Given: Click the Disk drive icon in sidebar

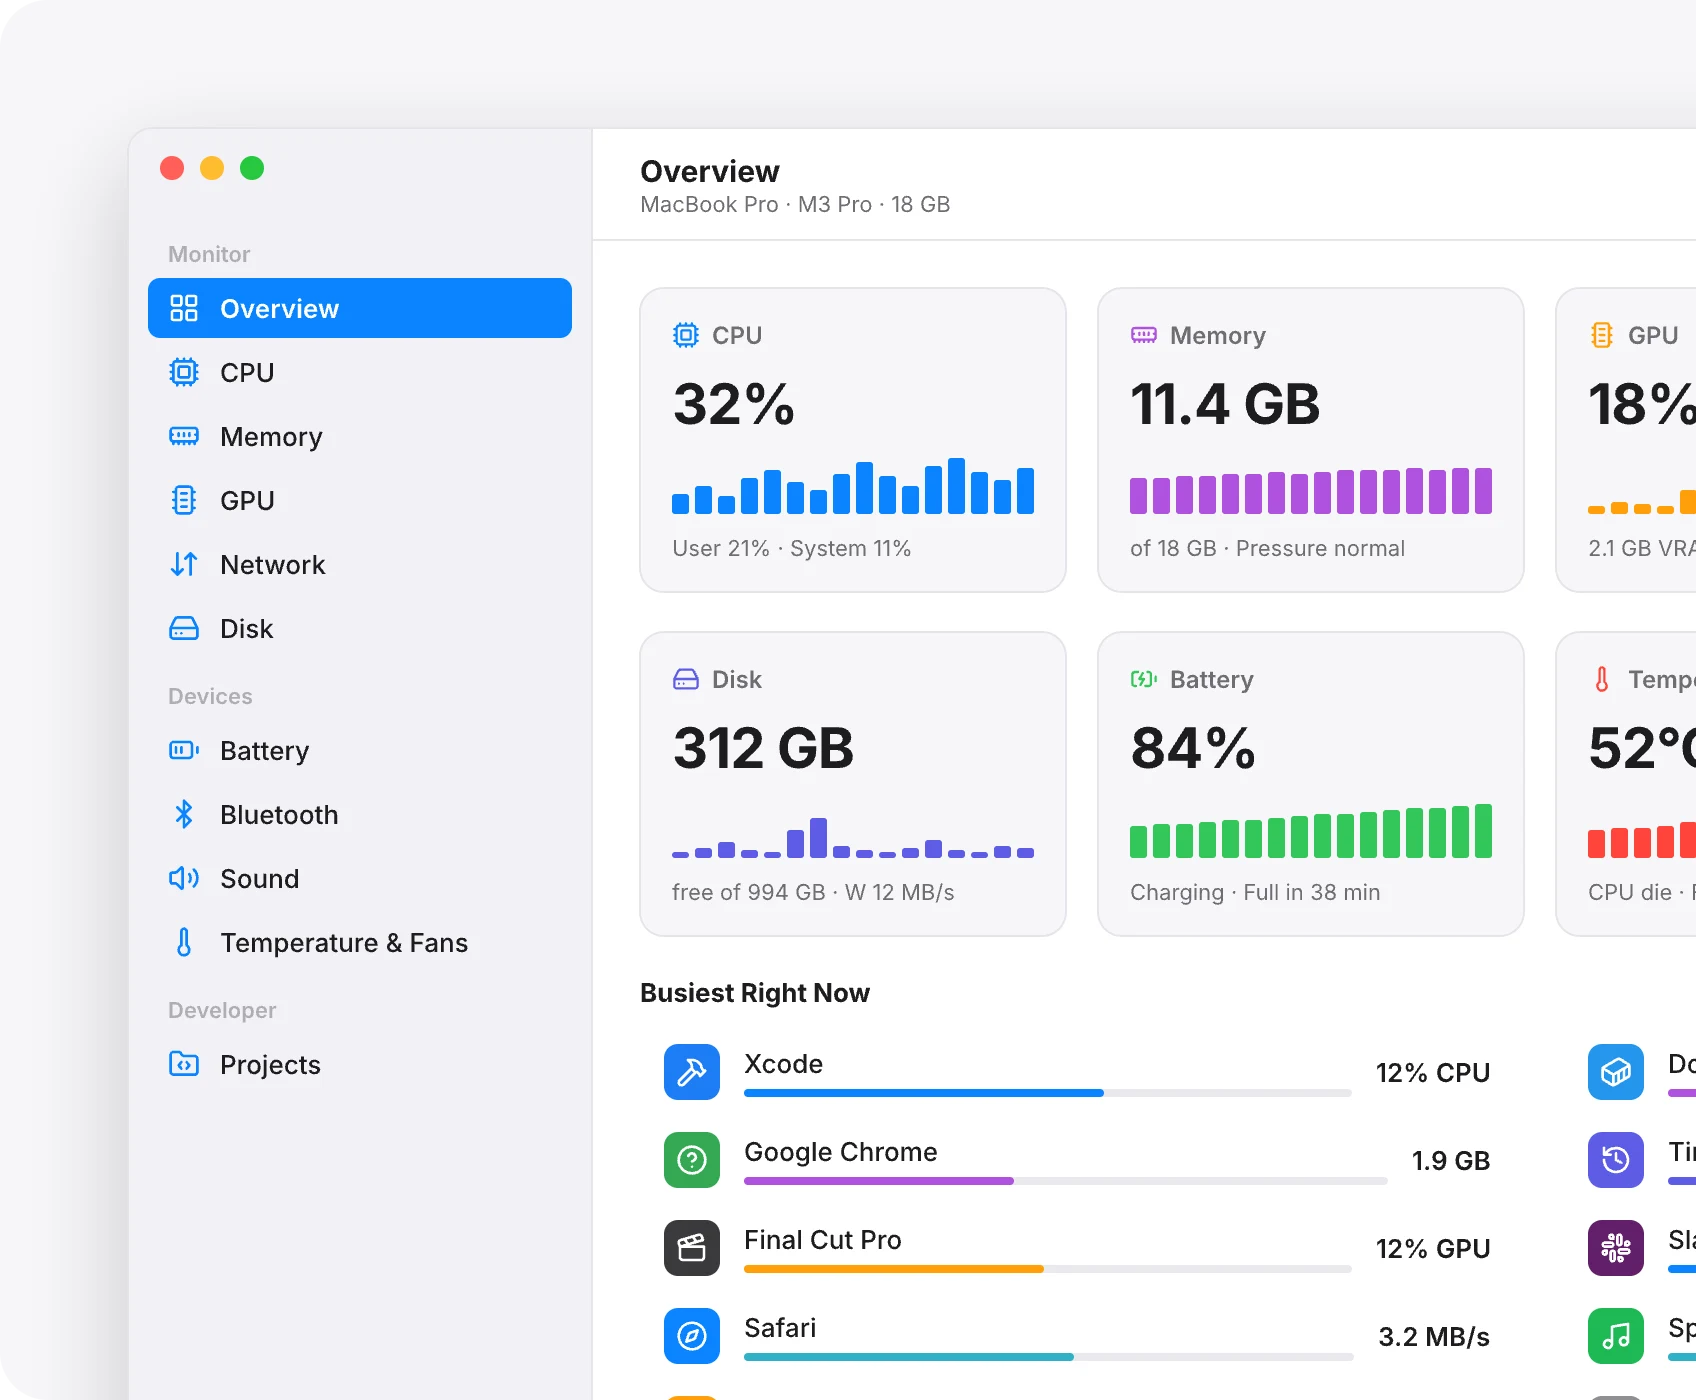Looking at the screenshot, I should [184, 628].
